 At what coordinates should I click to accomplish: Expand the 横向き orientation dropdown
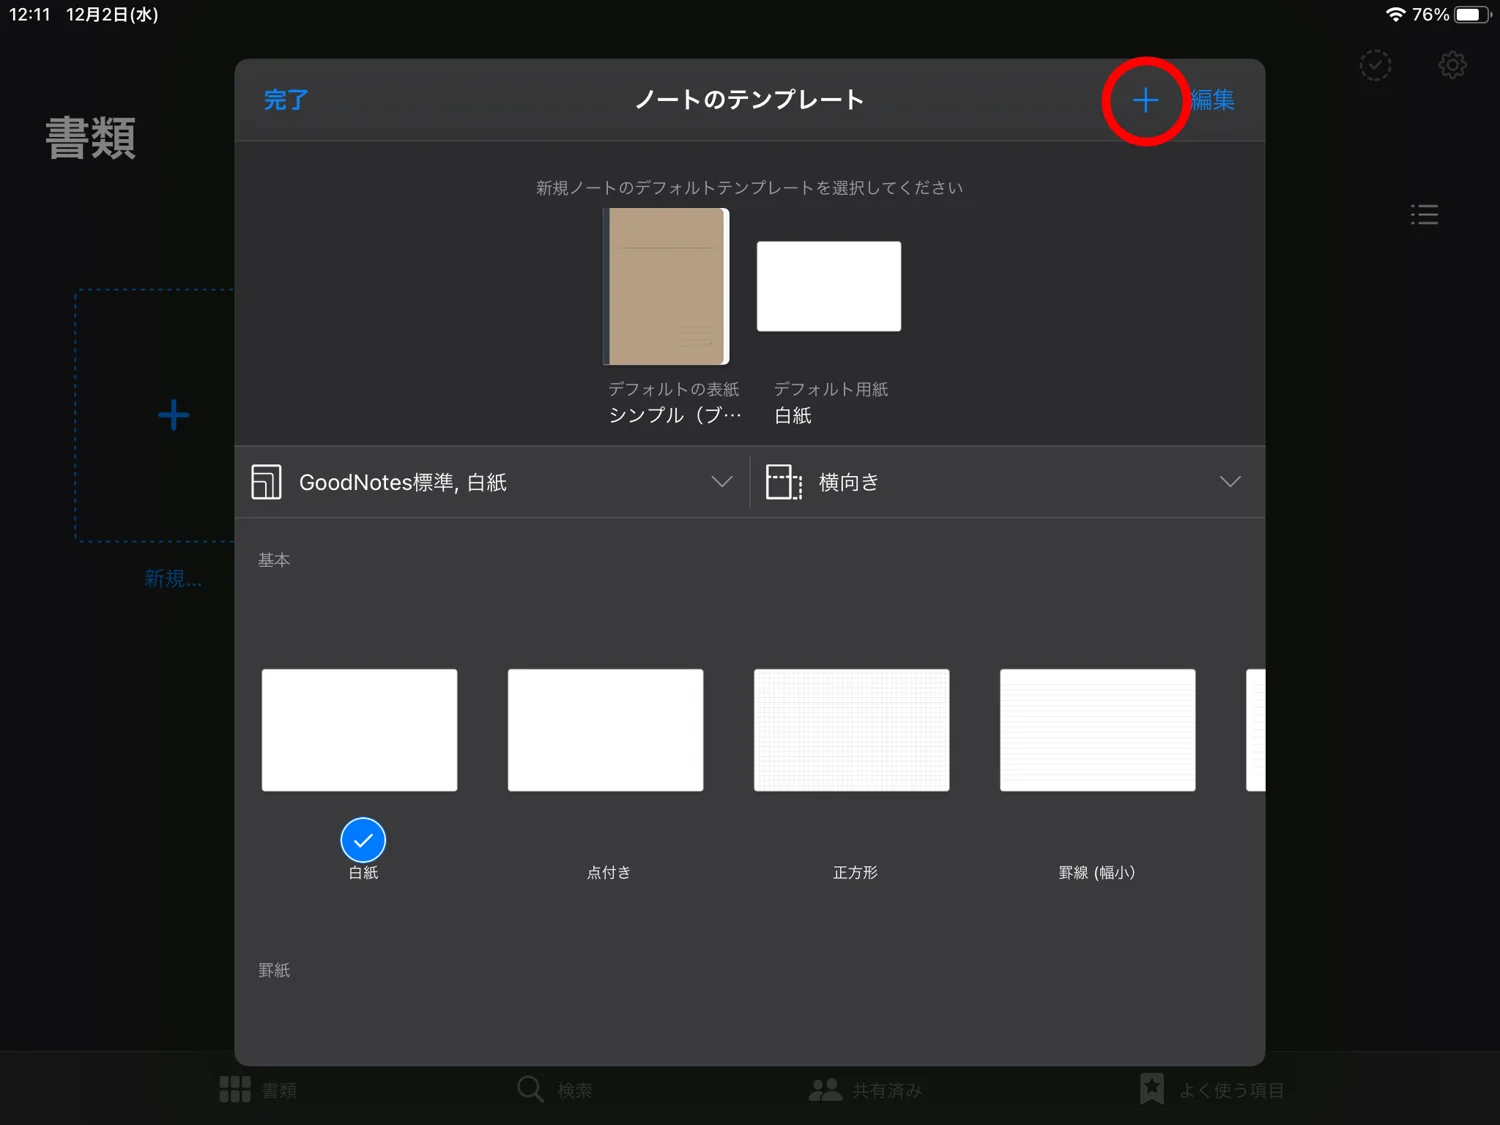click(x=1230, y=481)
